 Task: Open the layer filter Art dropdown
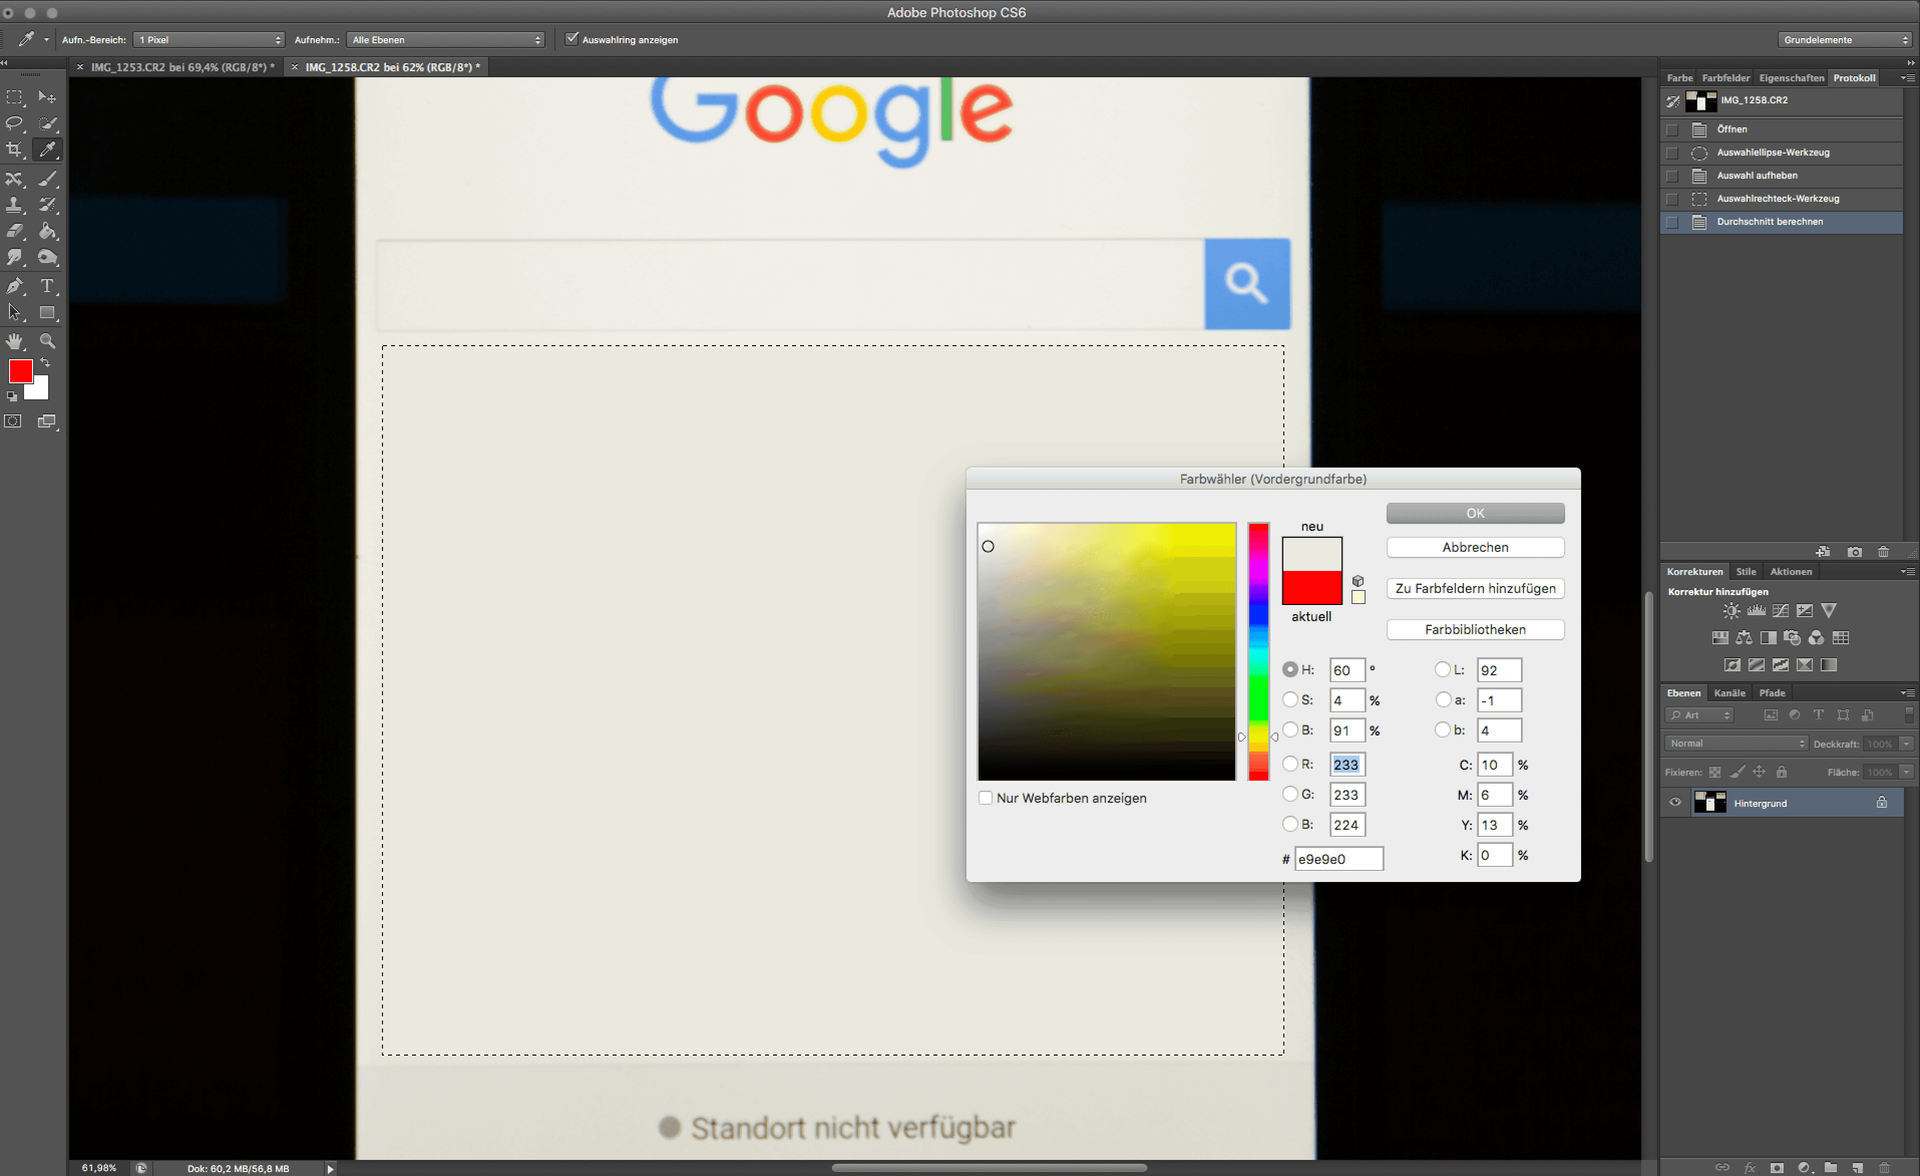1699,715
